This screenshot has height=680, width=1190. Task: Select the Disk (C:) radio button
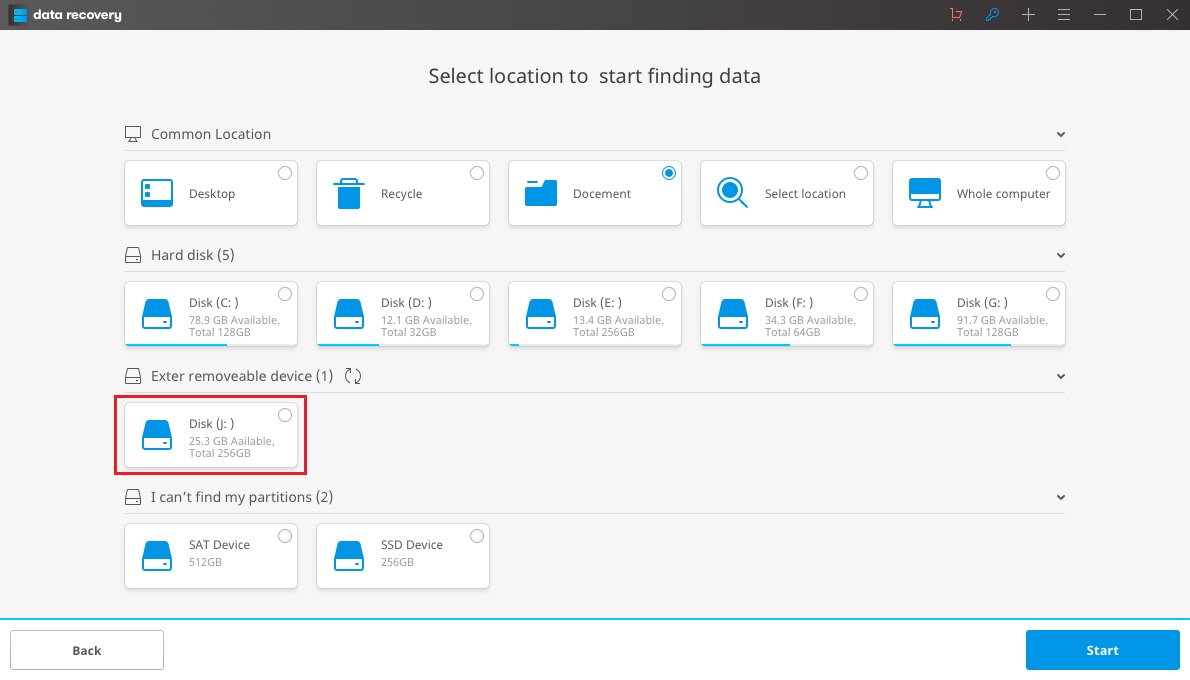[285, 294]
